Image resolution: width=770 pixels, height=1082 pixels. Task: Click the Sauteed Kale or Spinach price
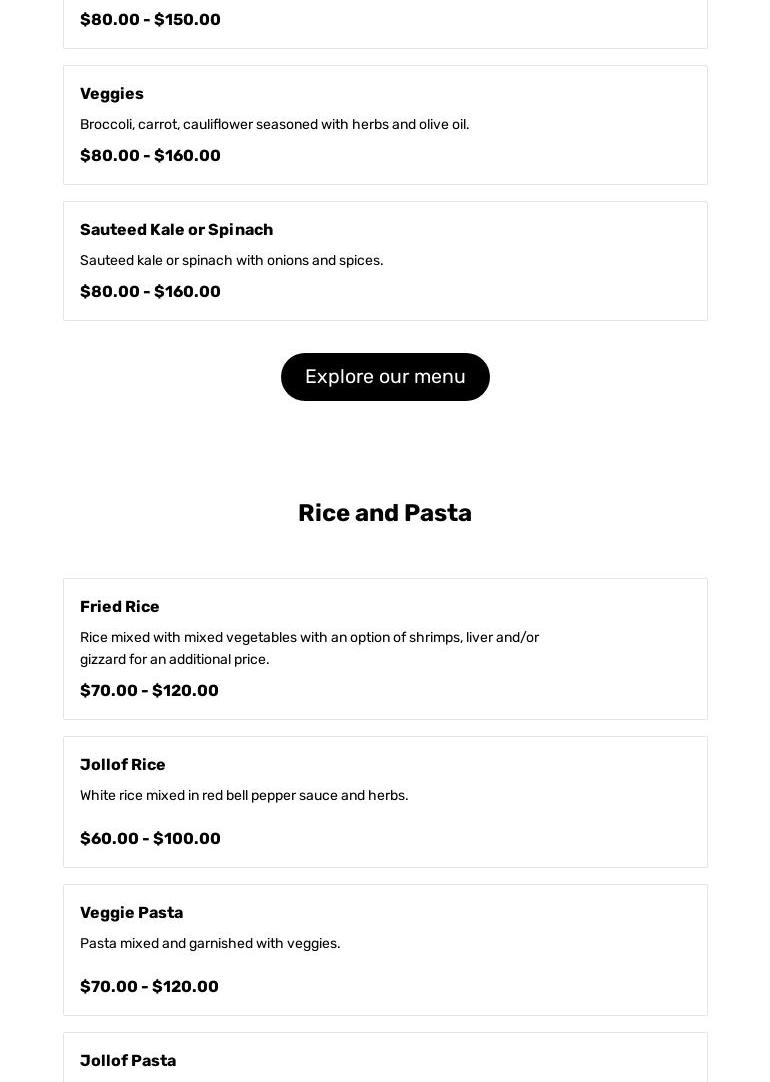point(150,292)
